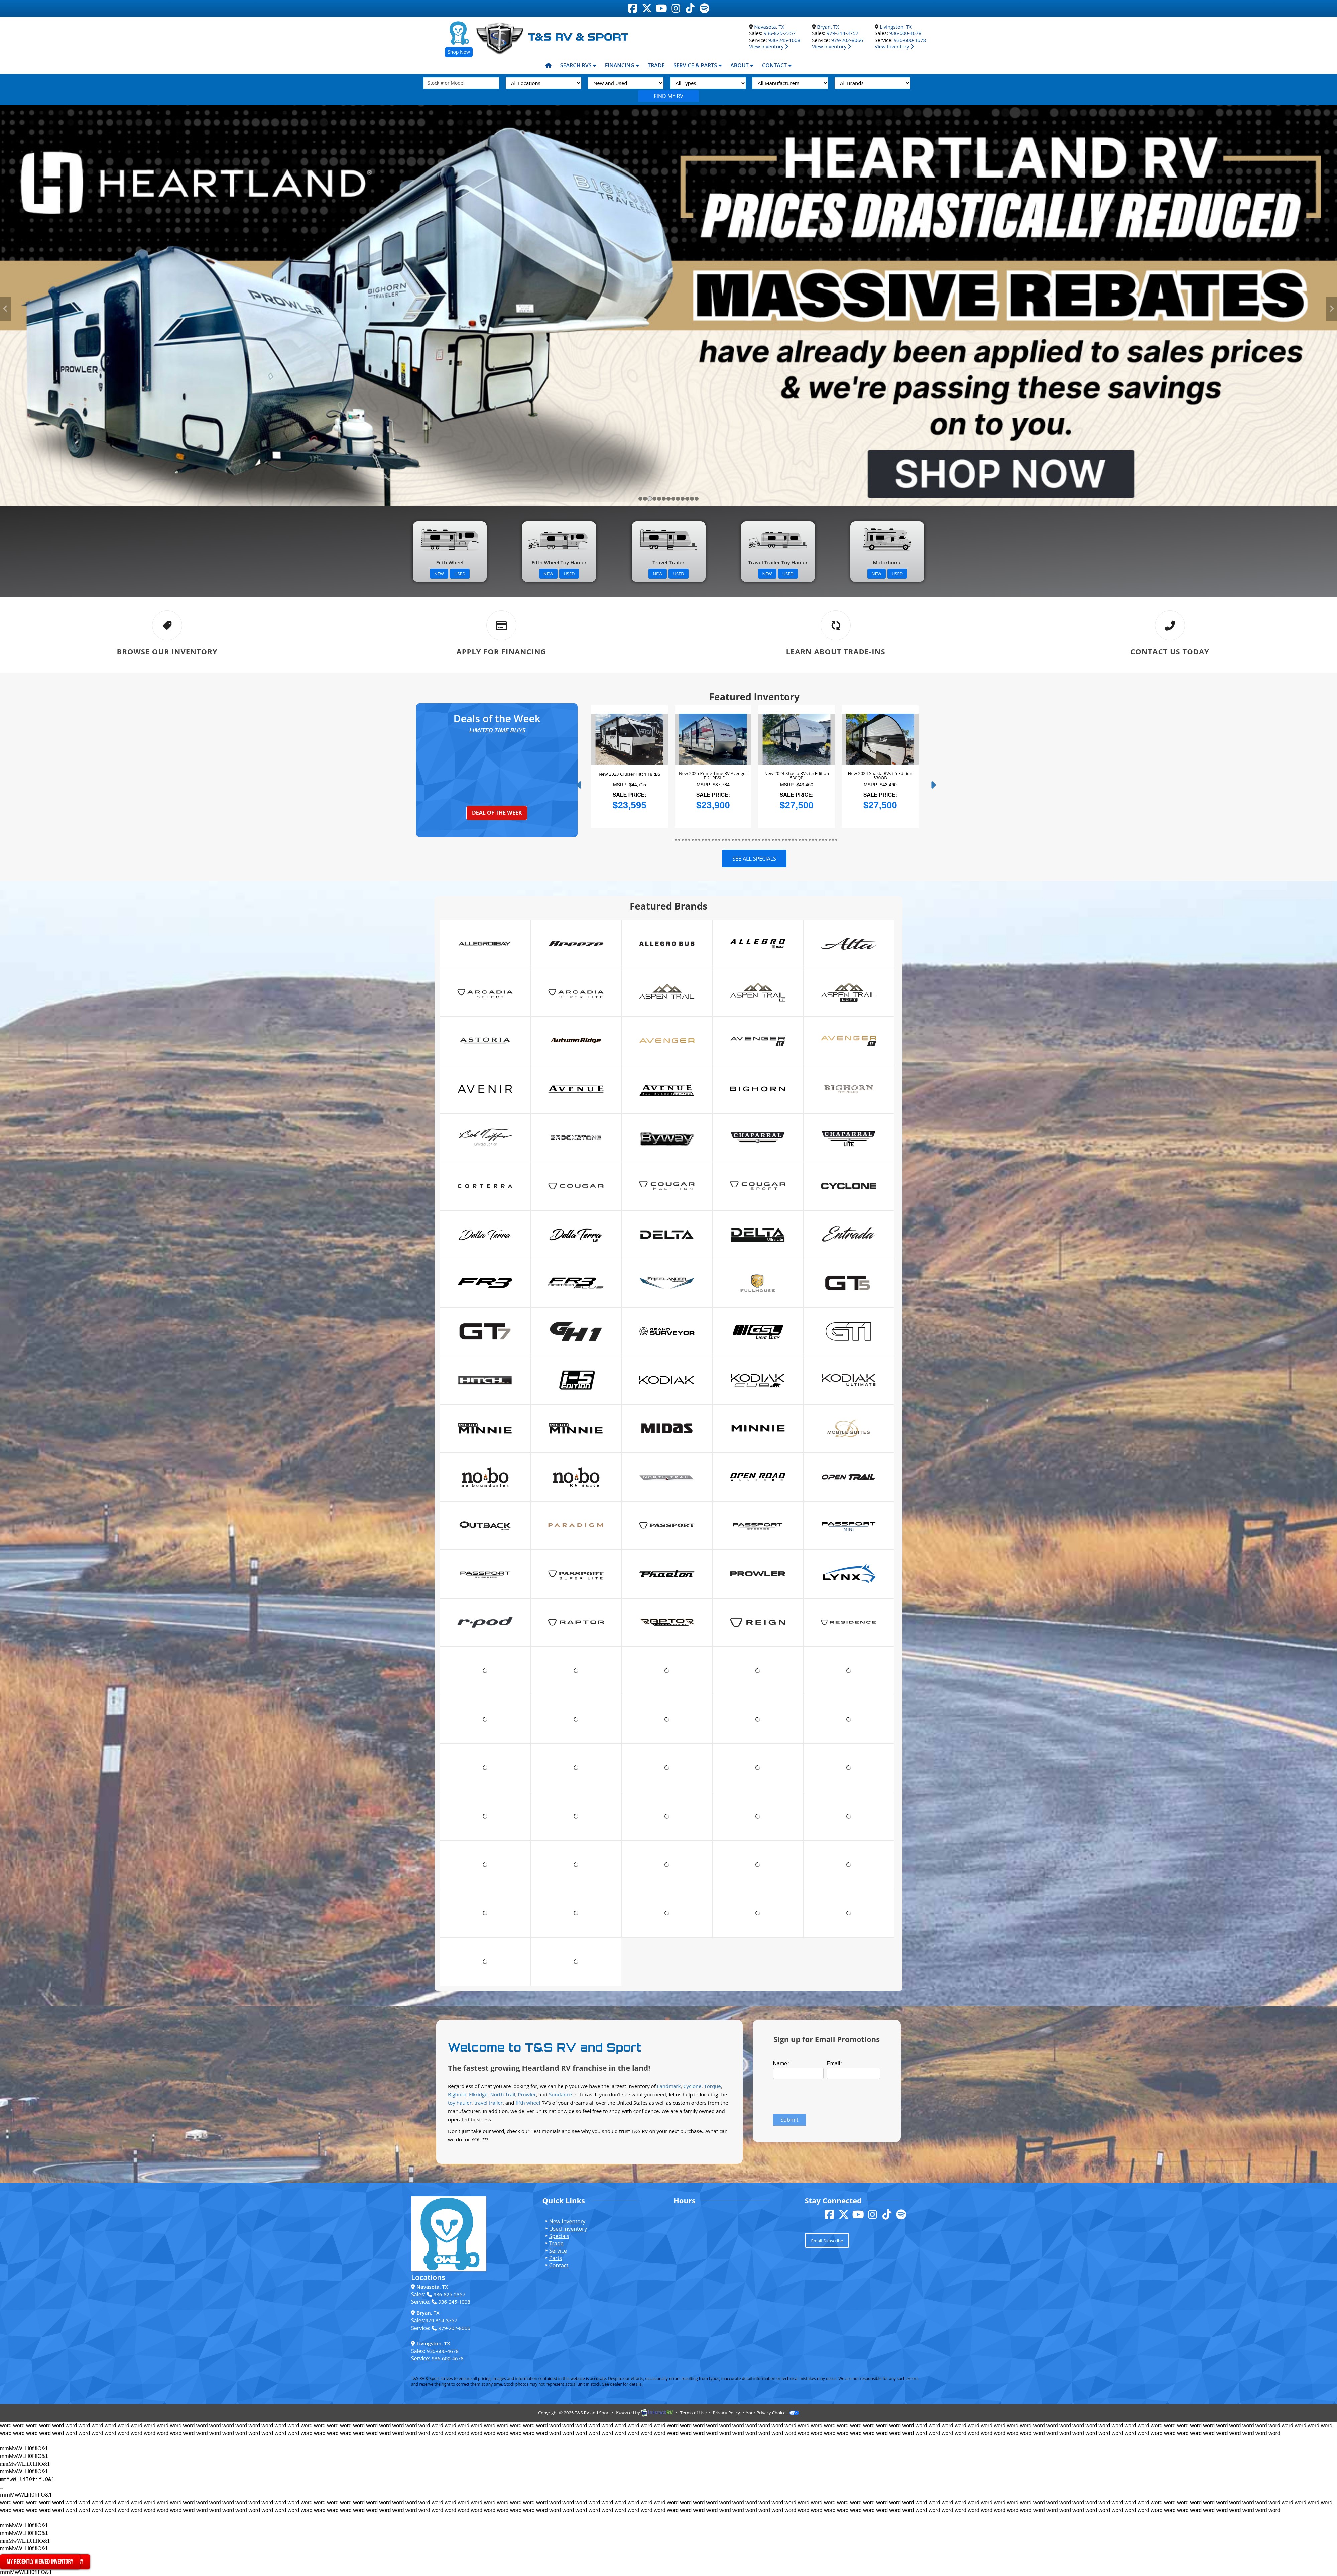The height and width of the screenshot is (2576, 1337).
Task: Open the footer YouTube icon under Stay Connected
Action: click(x=858, y=2214)
